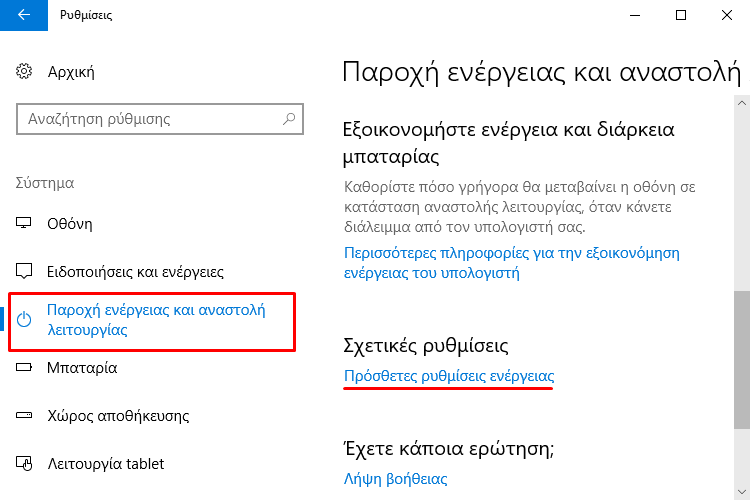Click the magnifier icon in the search box
750x500 pixels.
point(289,119)
